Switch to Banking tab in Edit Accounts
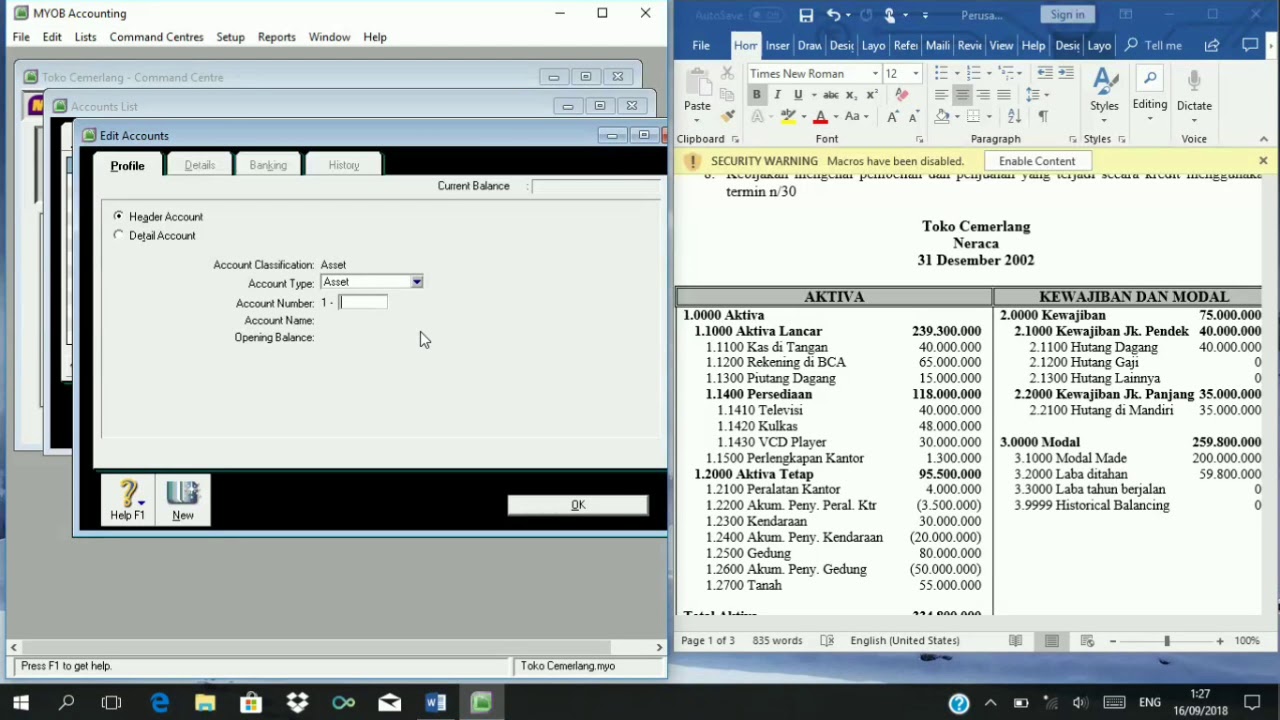This screenshot has height=720, width=1280. pos(268,165)
